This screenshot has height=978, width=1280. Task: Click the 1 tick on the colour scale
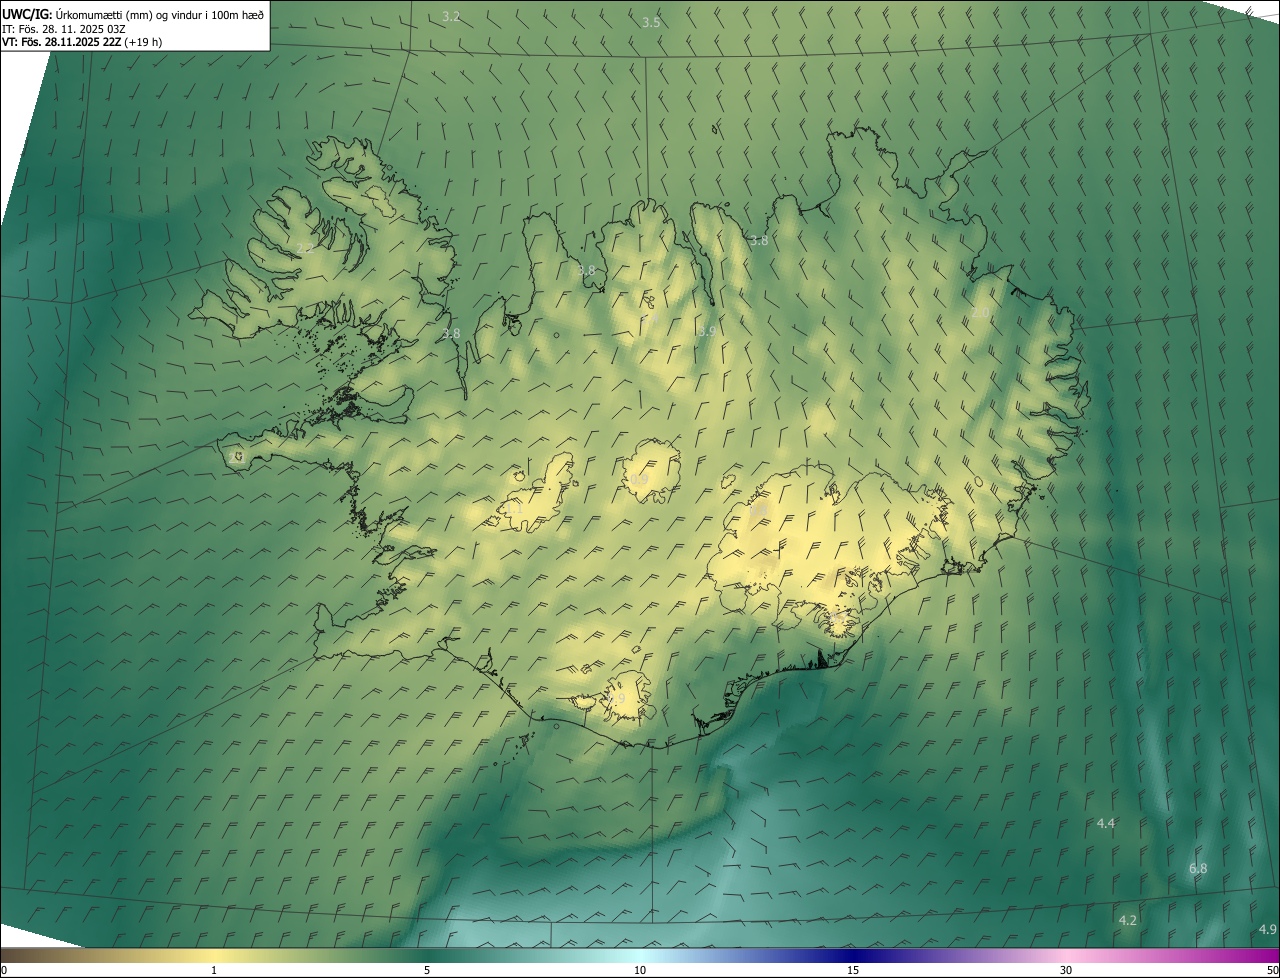click(x=214, y=970)
